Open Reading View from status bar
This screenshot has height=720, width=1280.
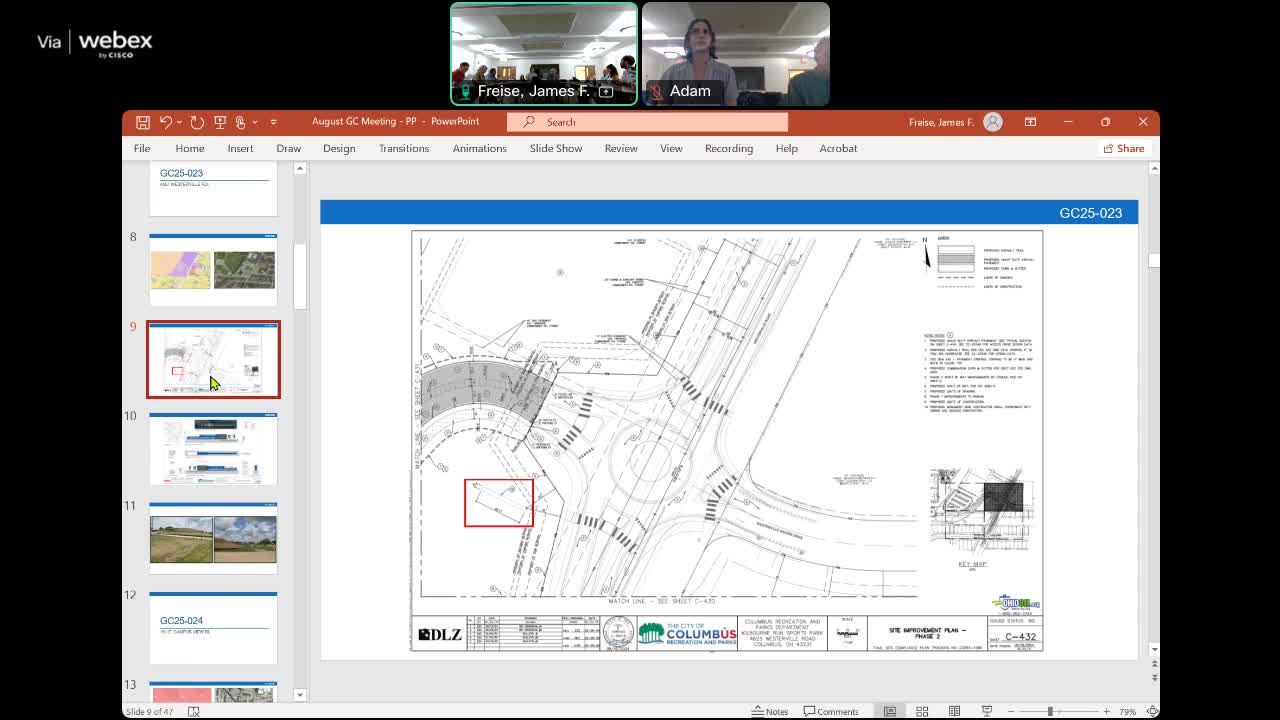coord(954,711)
